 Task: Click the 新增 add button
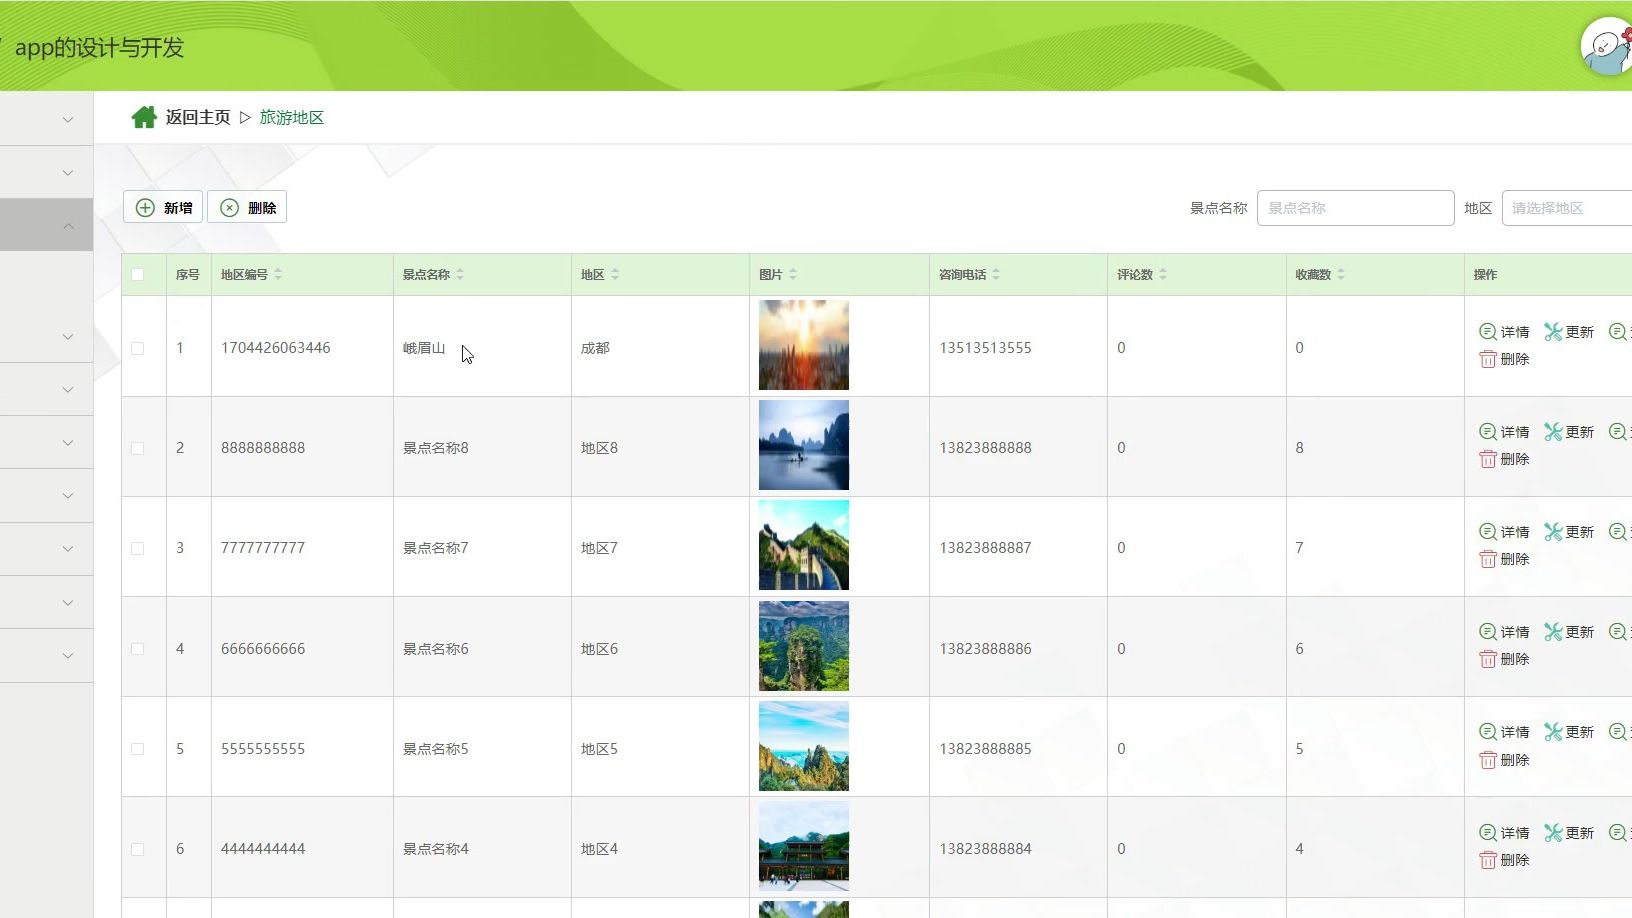coord(163,207)
